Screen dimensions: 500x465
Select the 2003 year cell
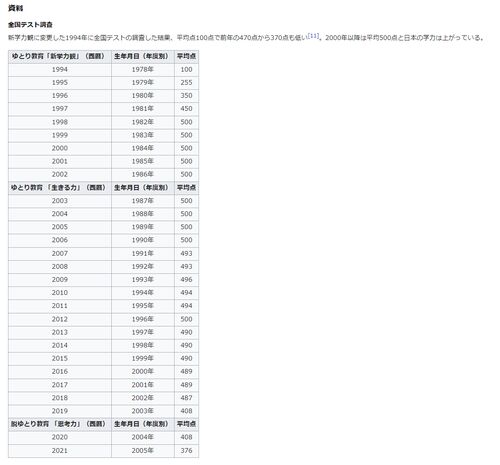[x=60, y=201]
